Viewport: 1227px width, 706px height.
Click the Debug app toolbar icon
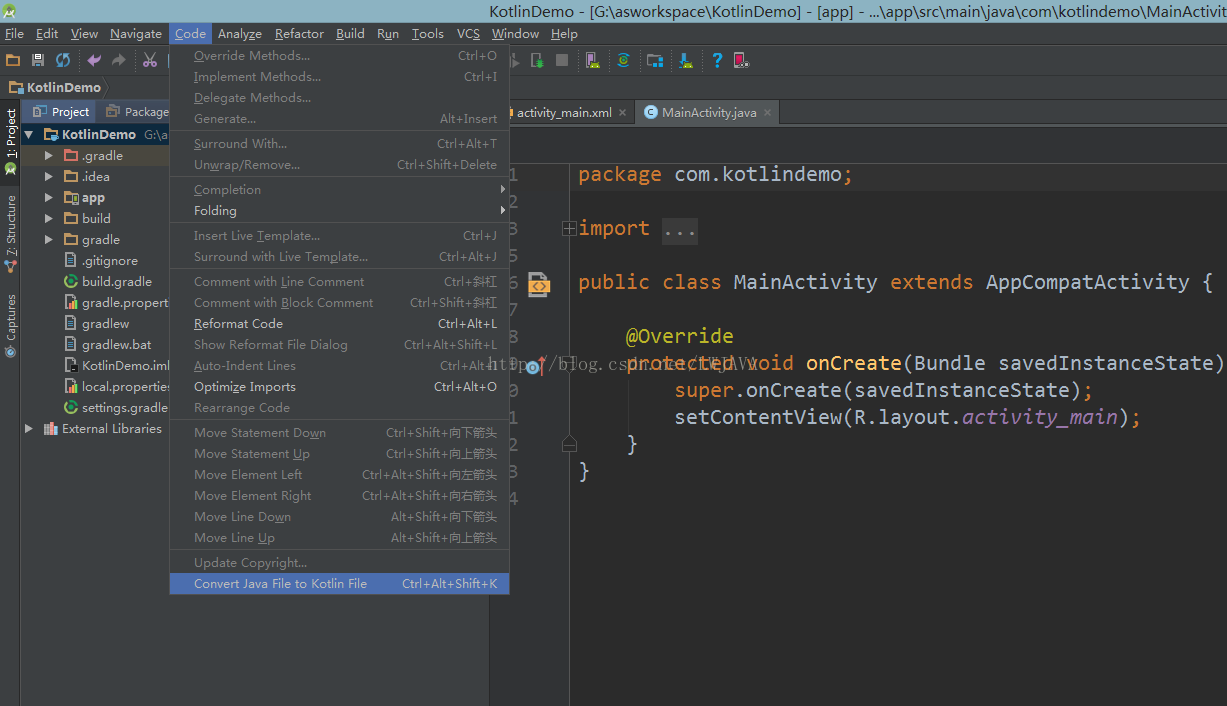[537, 61]
